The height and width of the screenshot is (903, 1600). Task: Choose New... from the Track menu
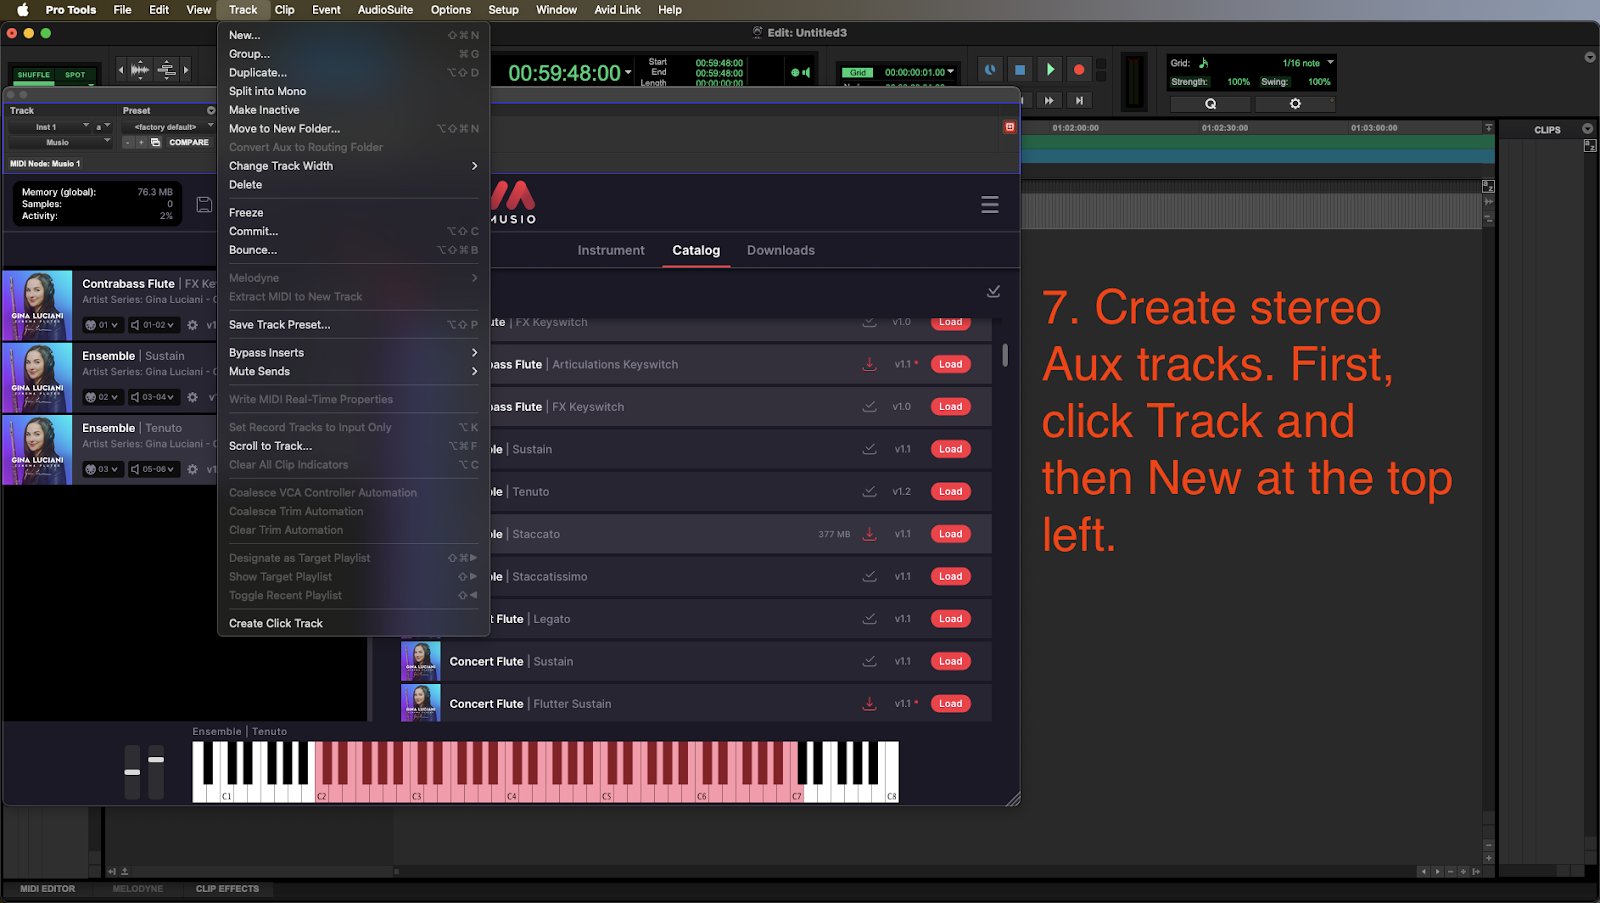353,35
